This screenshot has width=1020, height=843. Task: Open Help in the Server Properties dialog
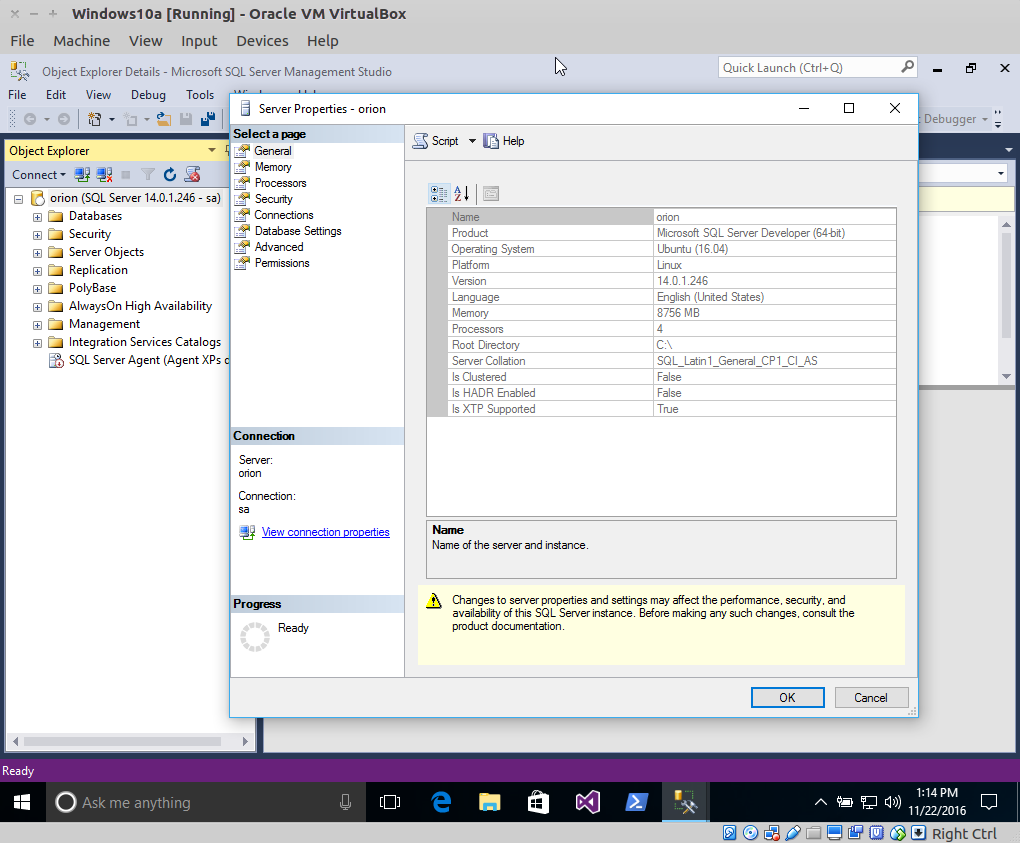click(x=503, y=141)
